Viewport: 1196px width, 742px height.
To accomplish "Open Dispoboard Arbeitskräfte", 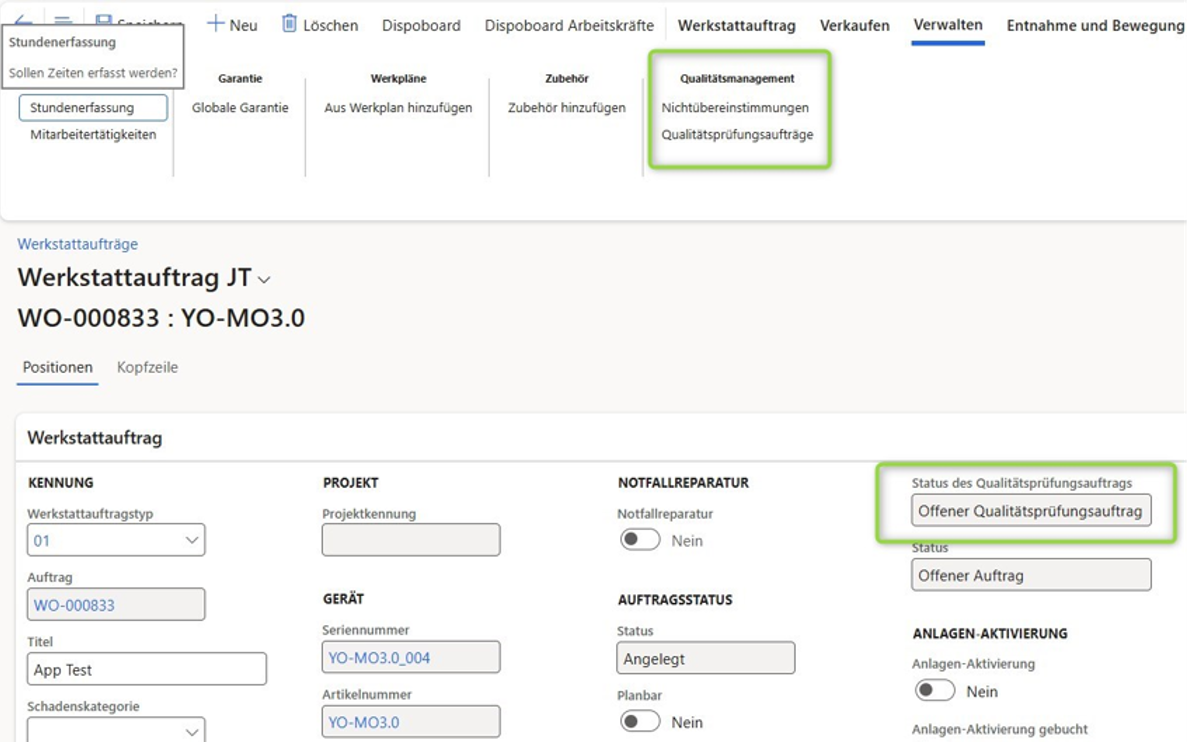I will point(569,25).
